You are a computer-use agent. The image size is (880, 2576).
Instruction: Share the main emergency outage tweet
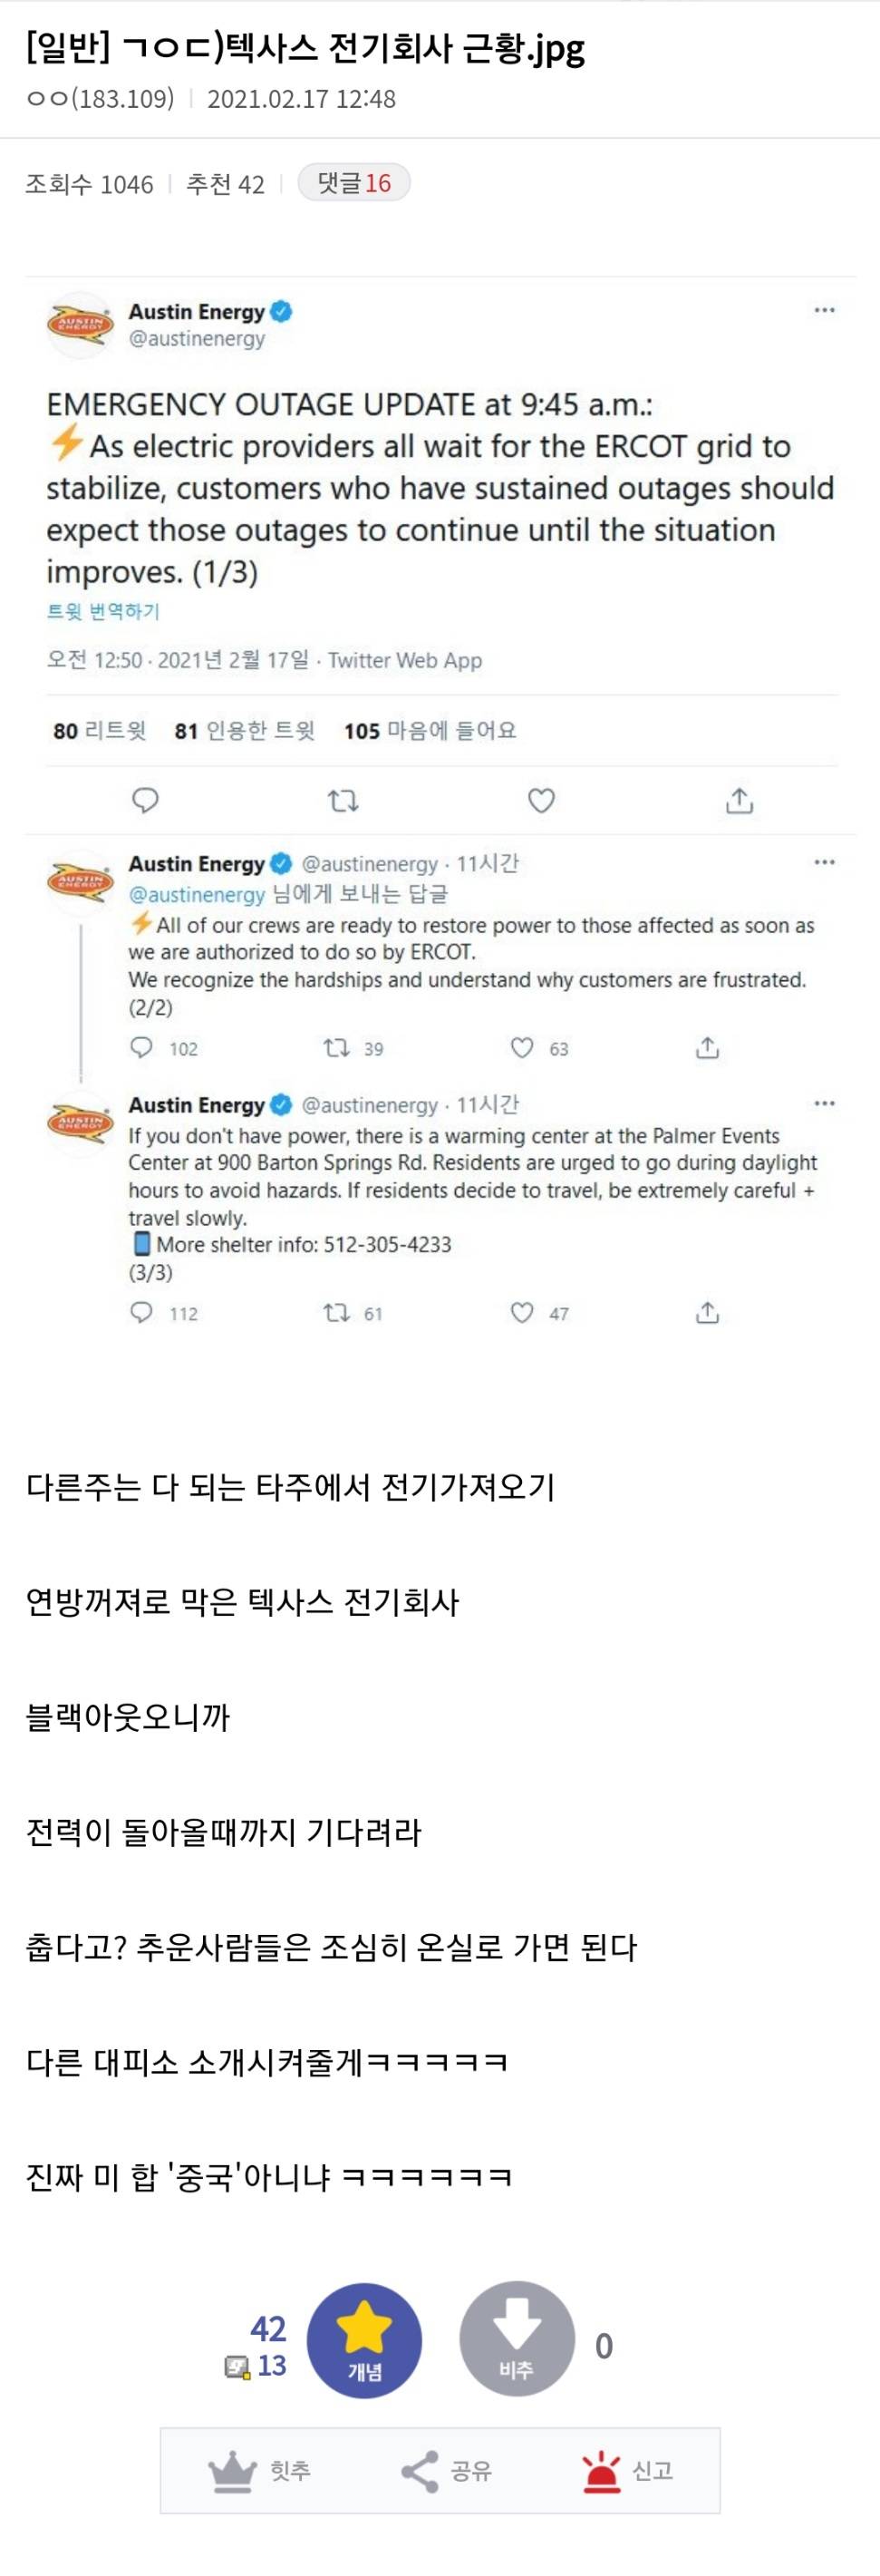pos(739,800)
